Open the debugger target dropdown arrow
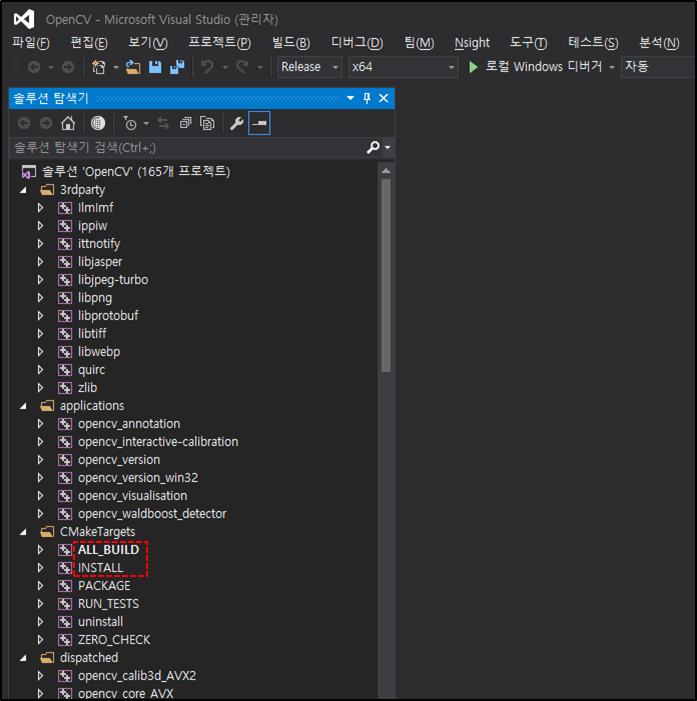 tap(612, 67)
